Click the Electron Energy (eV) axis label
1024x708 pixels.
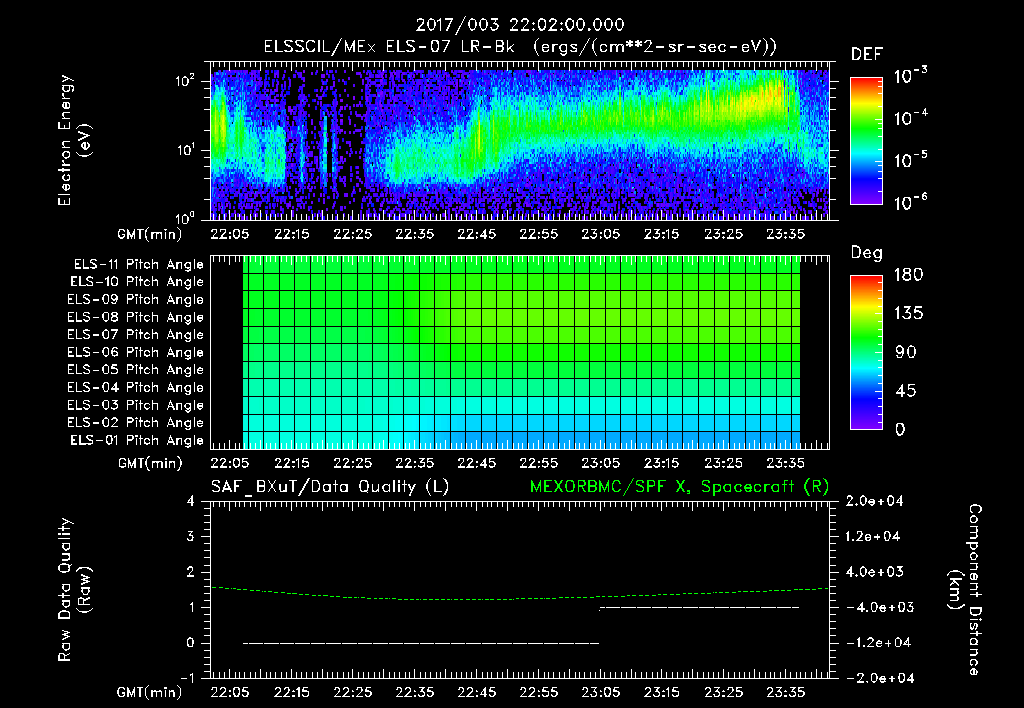tap(74, 140)
